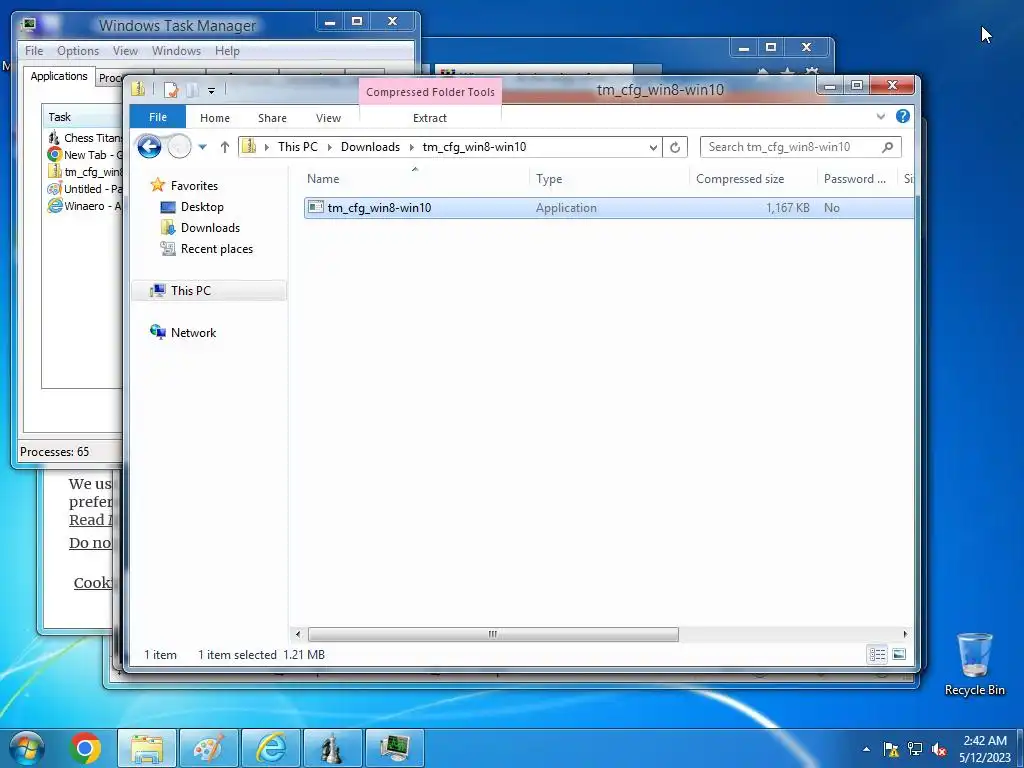Go back with the blue Back arrow

pos(150,146)
